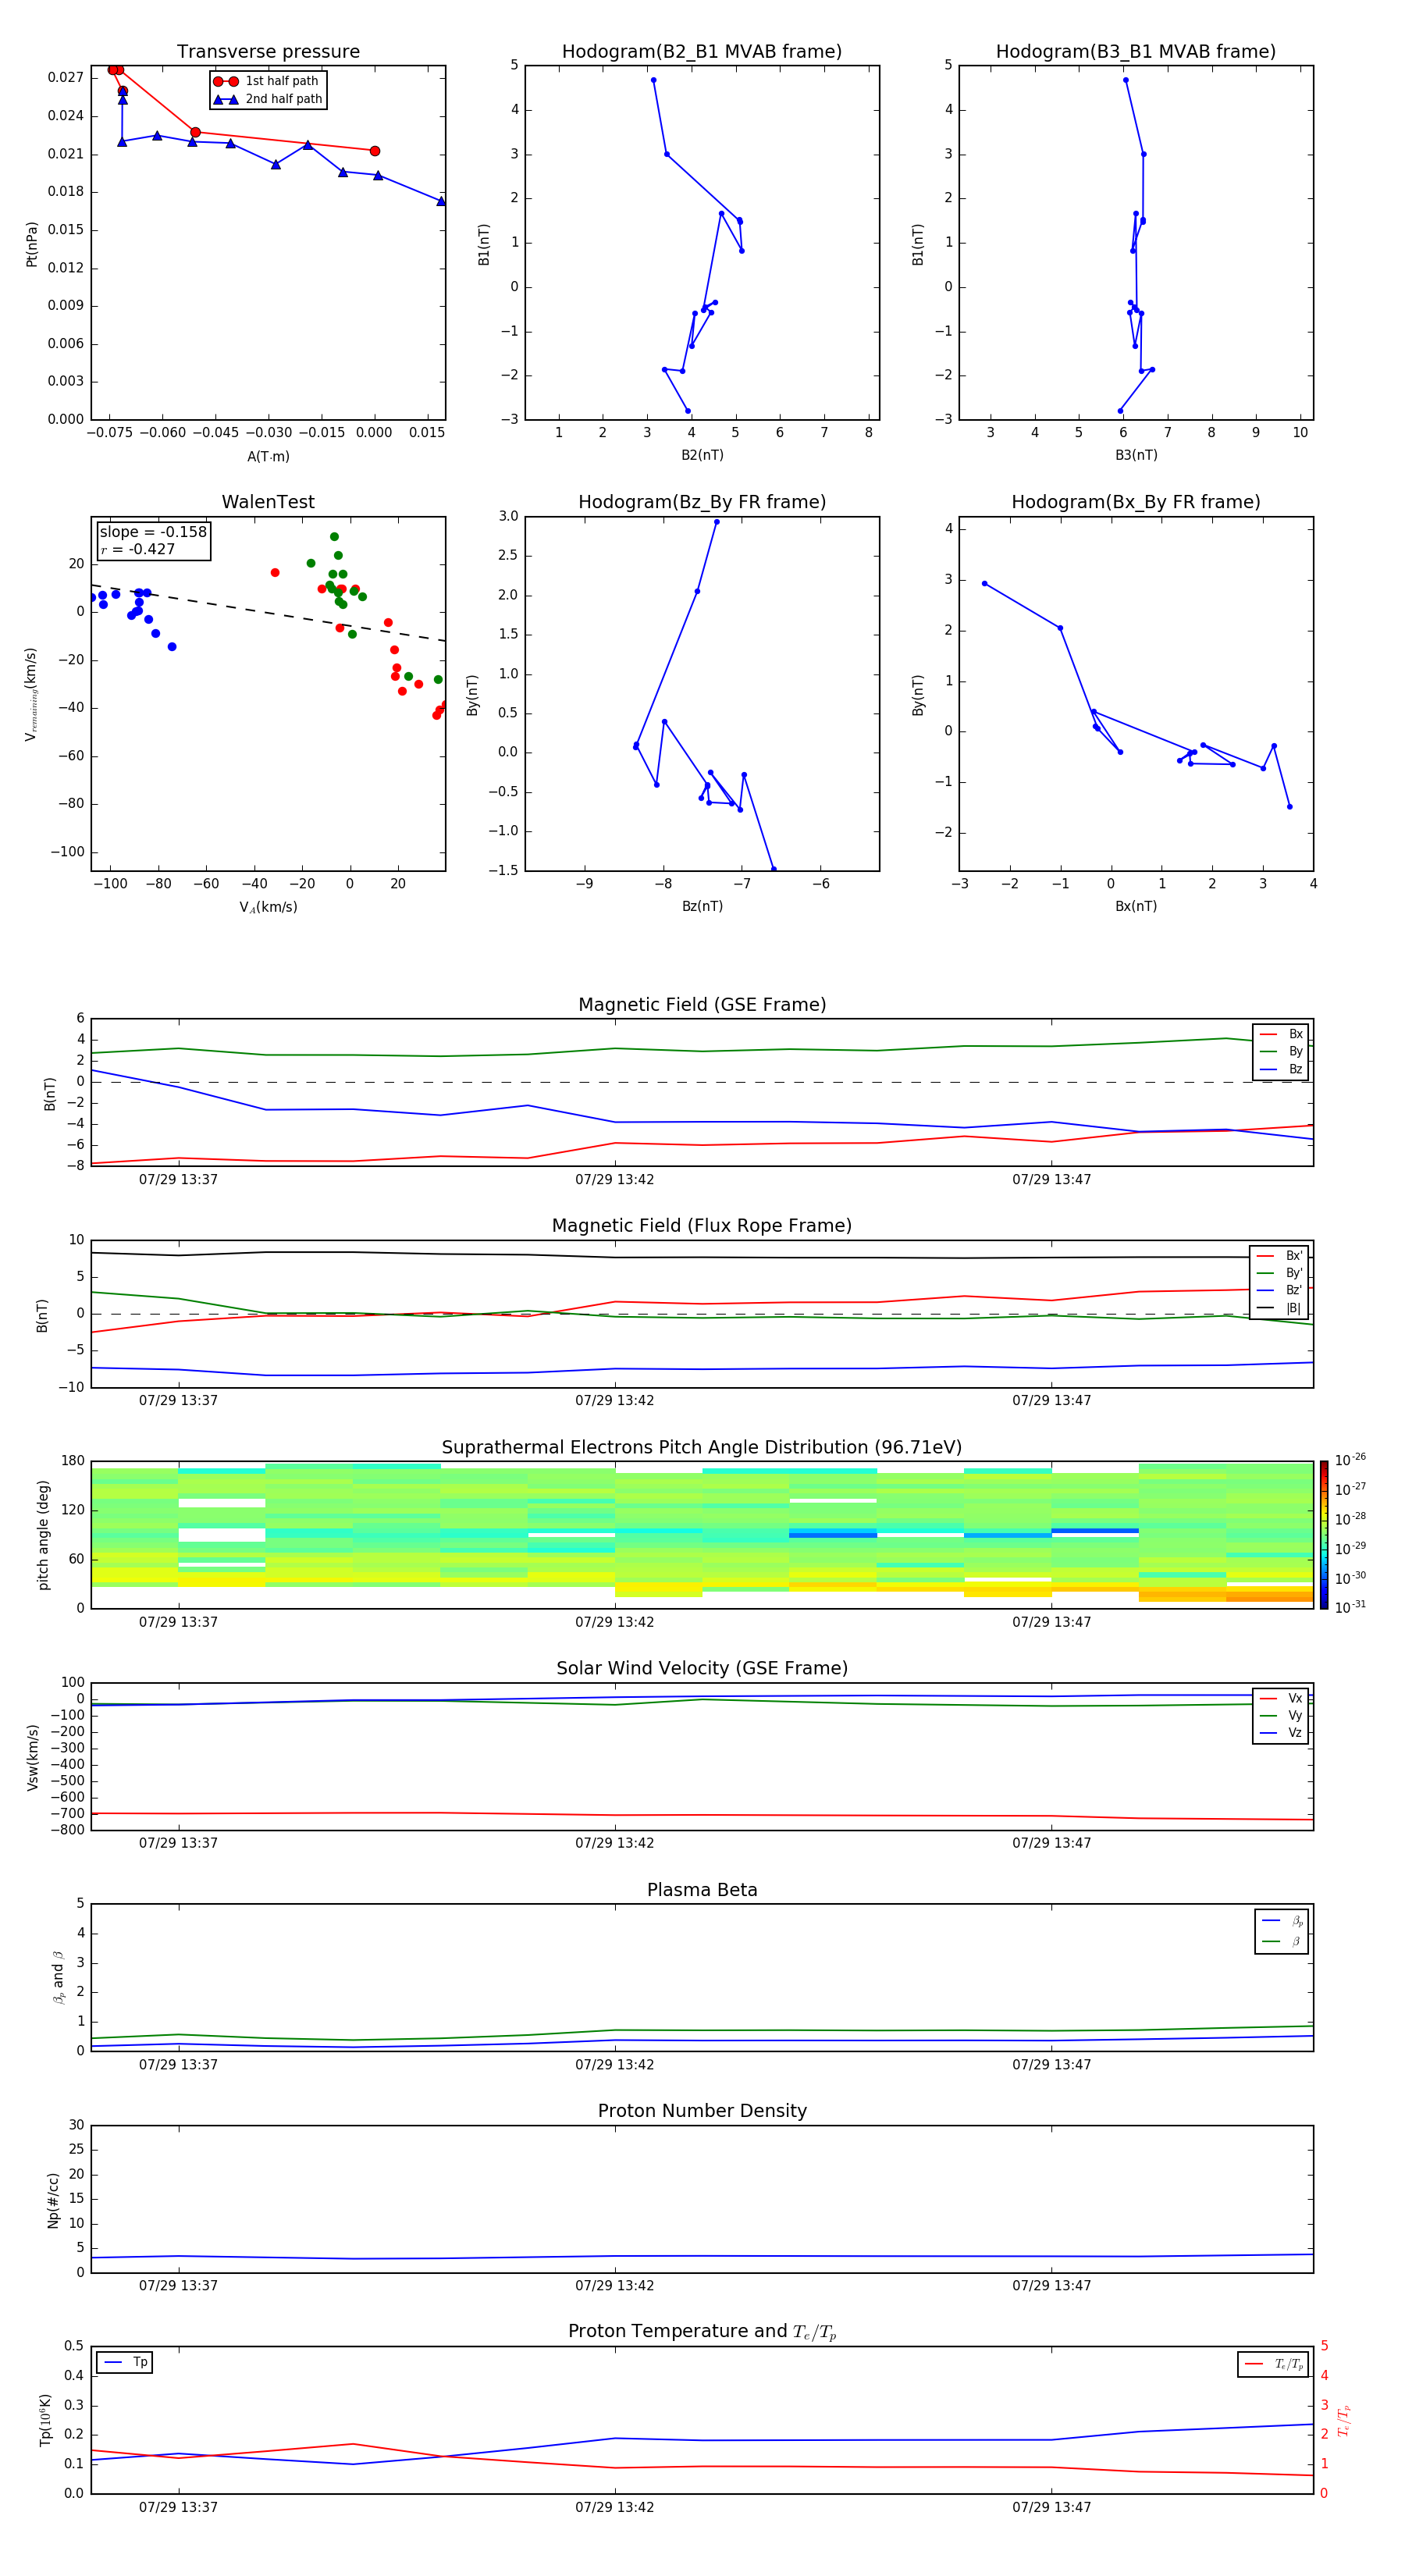1405x2576 pixels.
Task: Click the 'r = -0.427' annotation
Action: [138, 549]
